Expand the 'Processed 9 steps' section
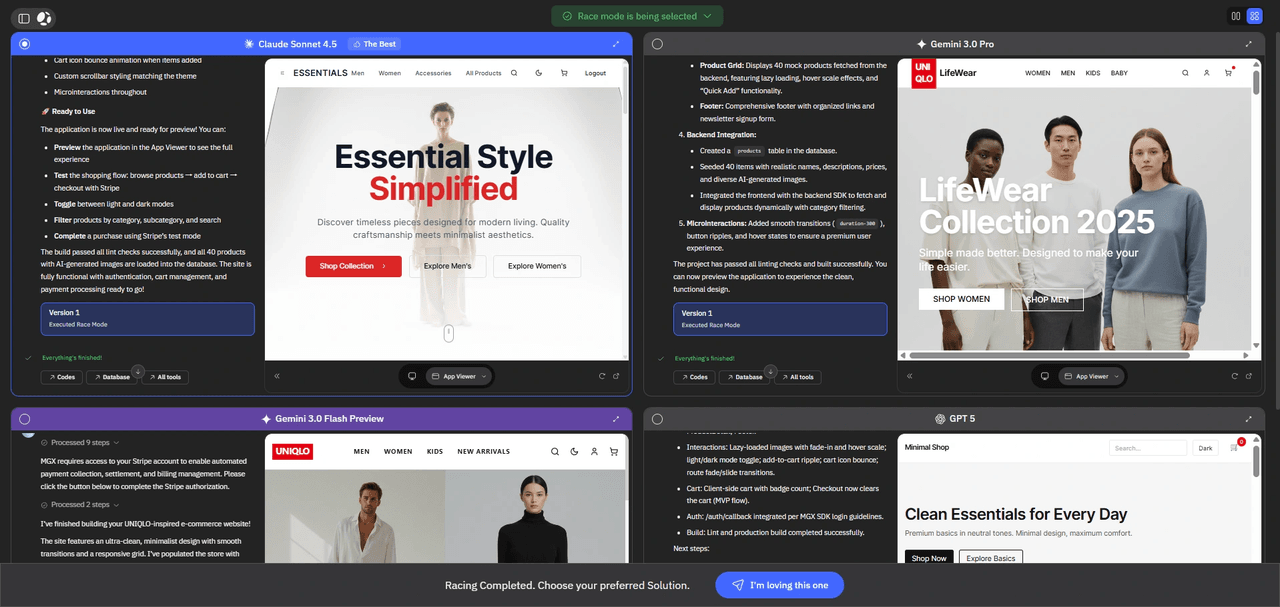This screenshot has width=1280, height=607. tap(85, 442)
